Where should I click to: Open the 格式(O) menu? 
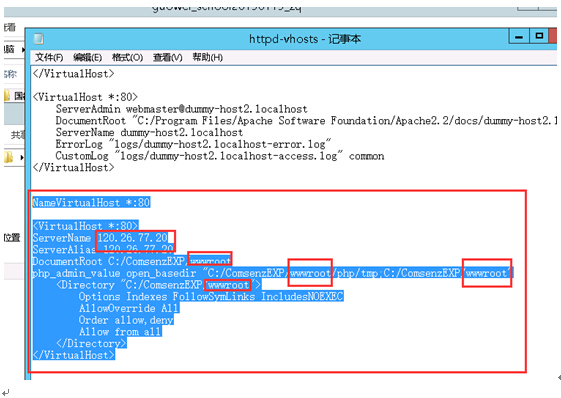127,57
